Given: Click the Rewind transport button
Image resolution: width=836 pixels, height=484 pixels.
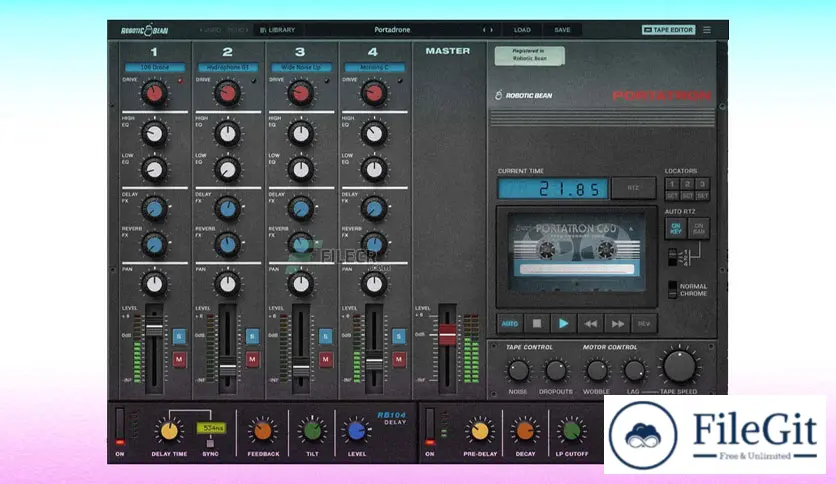Looking at the screenshot, I should point(590,324).
